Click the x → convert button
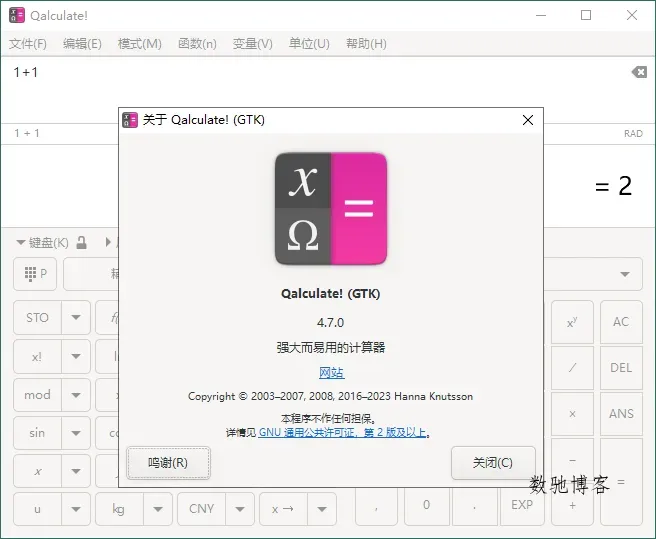 [283, 509]
